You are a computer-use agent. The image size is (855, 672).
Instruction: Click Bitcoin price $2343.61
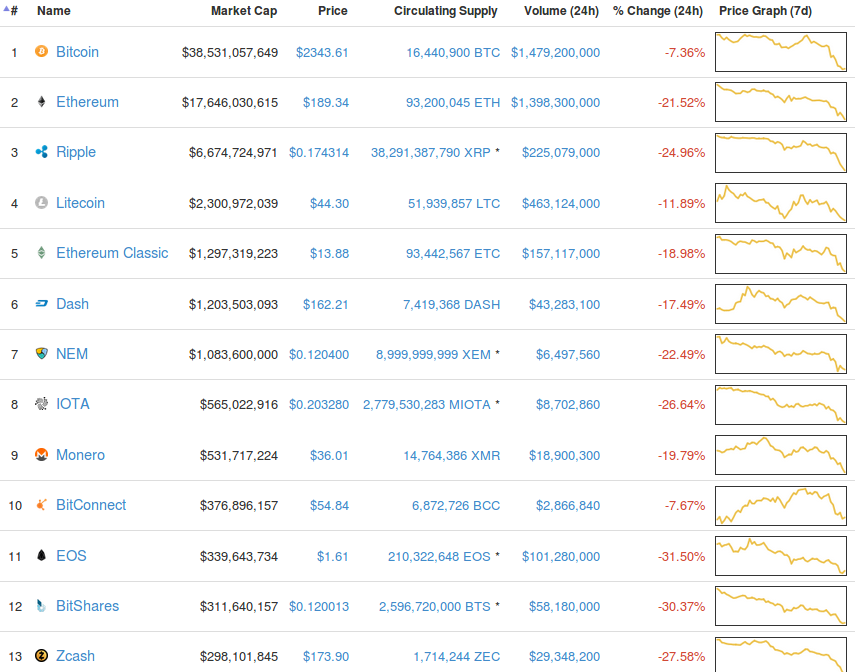click(x=322, y=52)
